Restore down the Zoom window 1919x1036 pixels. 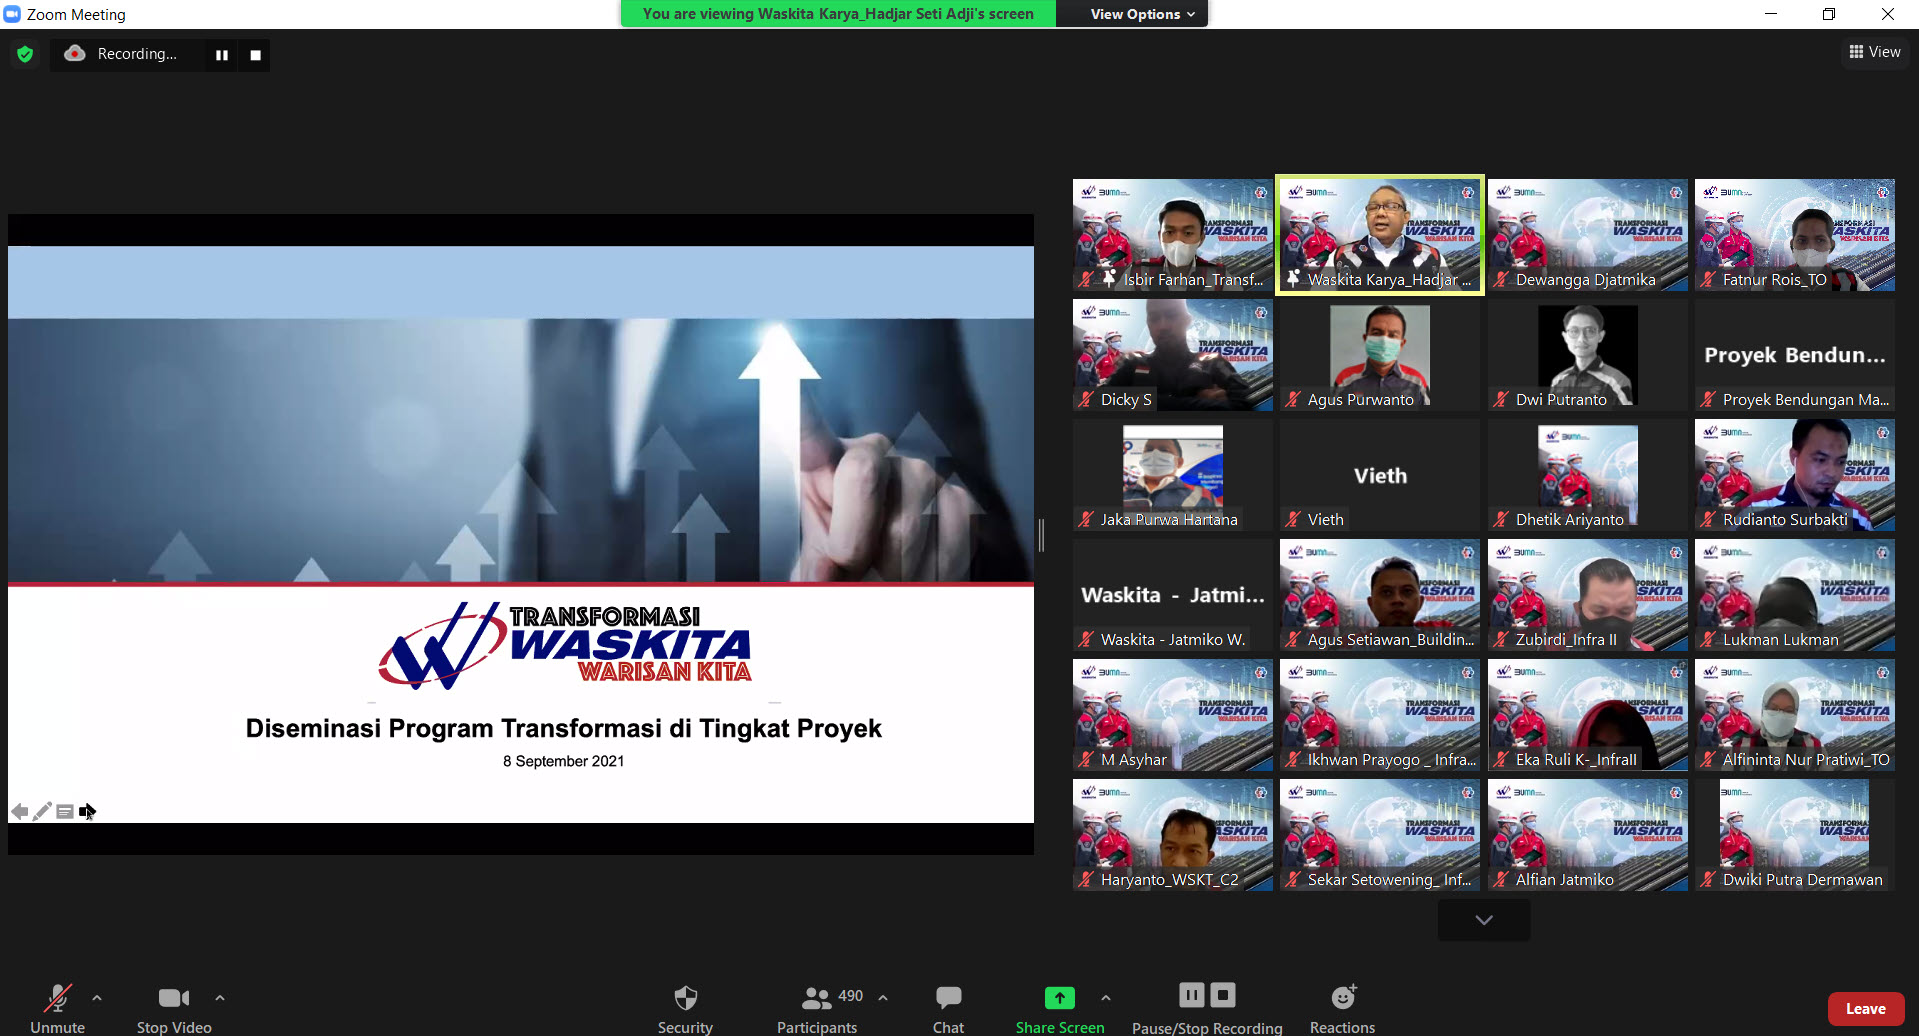click(x=1829, y=14)
